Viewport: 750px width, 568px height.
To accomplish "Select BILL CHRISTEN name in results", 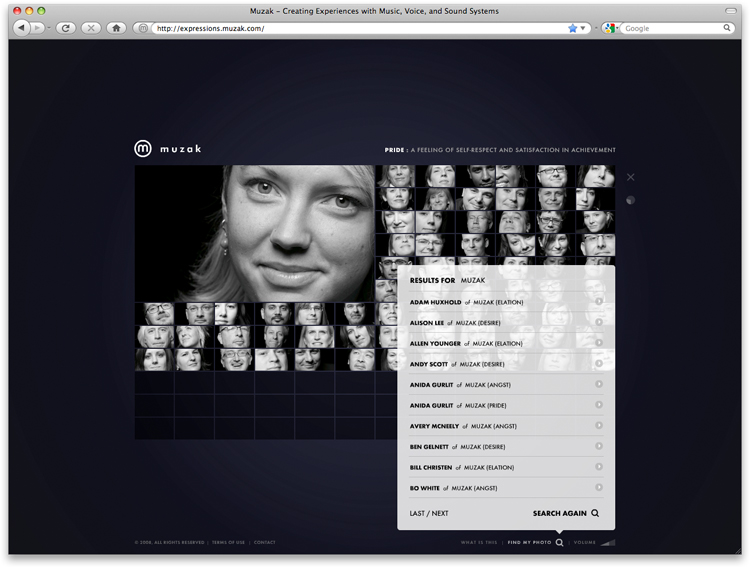I will [x=430, y=468].
